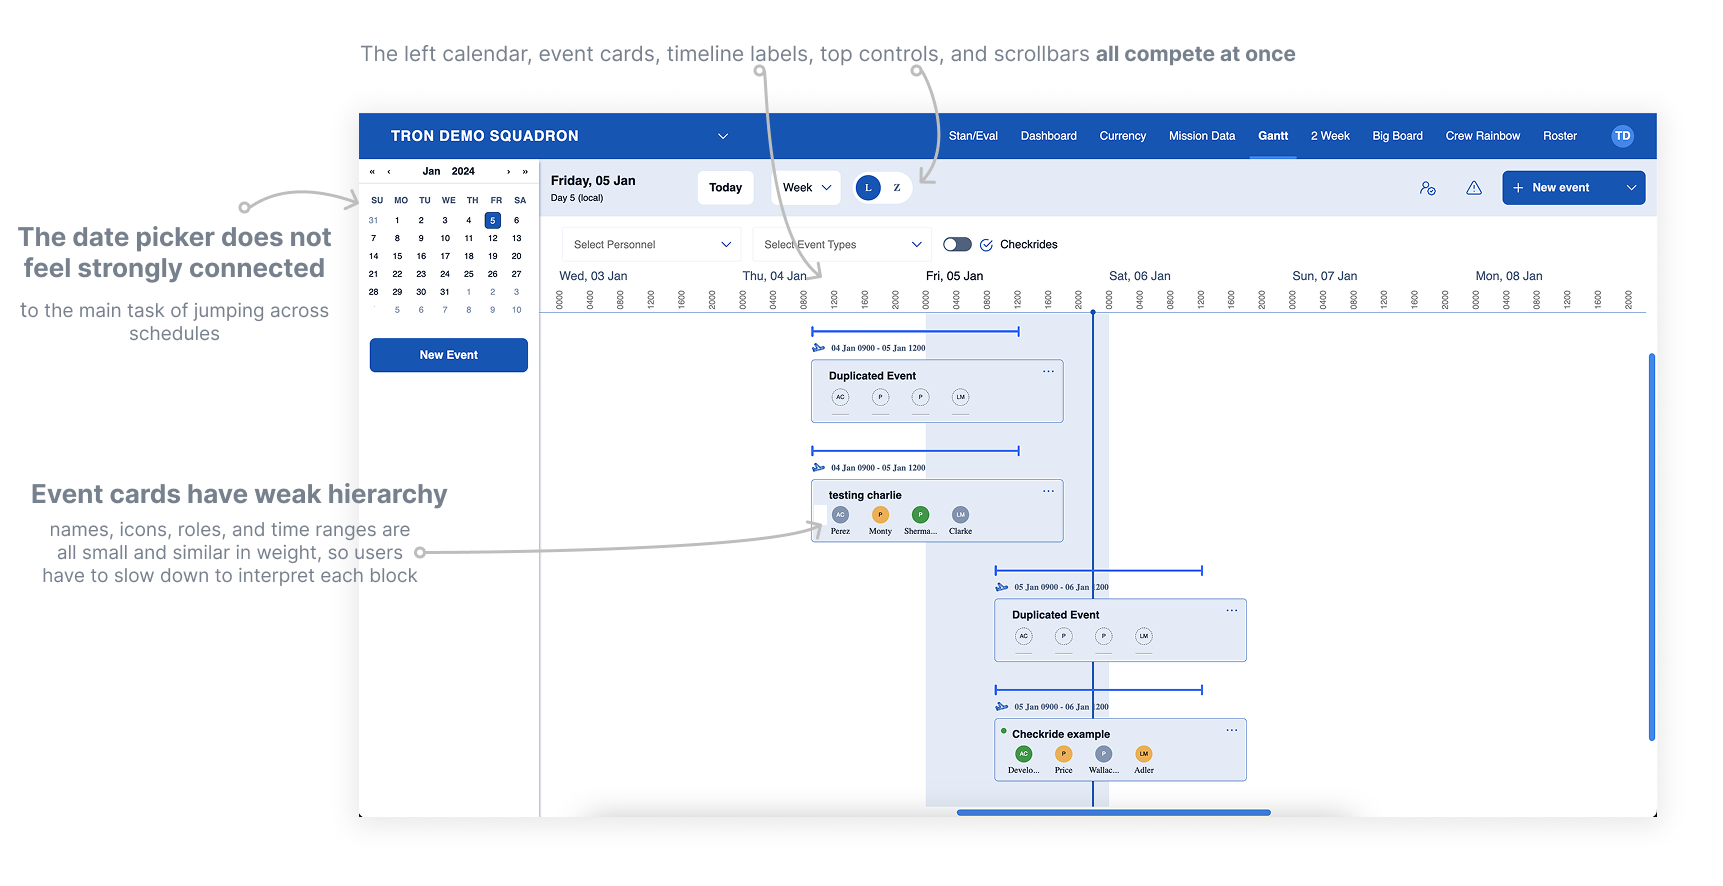
Task: Click the Checkride example event title
Action: [1060, 734]
